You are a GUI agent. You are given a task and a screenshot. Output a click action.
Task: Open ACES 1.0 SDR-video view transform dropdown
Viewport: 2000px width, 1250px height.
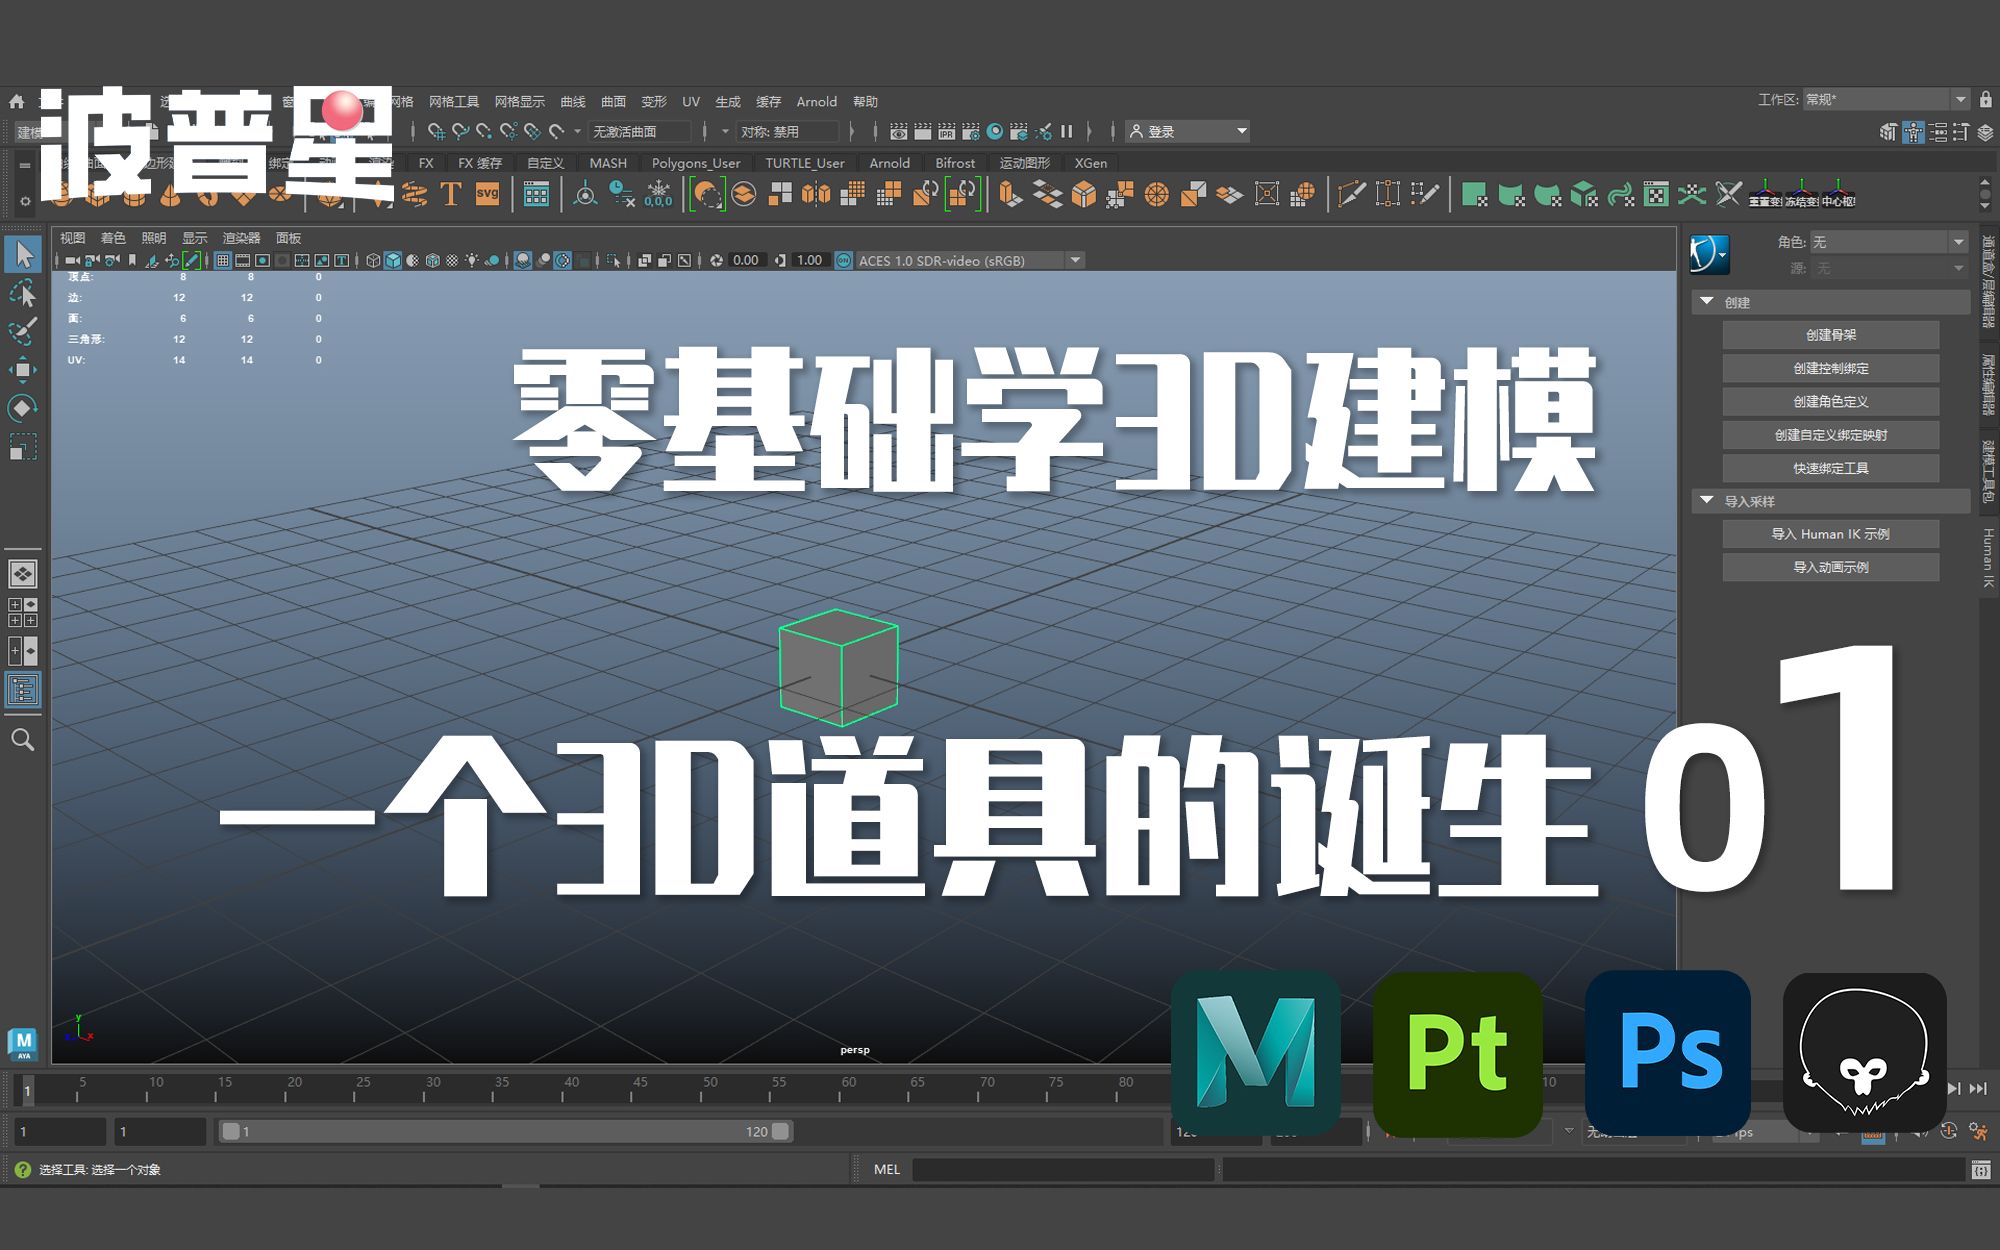[x=1075, y=260]
